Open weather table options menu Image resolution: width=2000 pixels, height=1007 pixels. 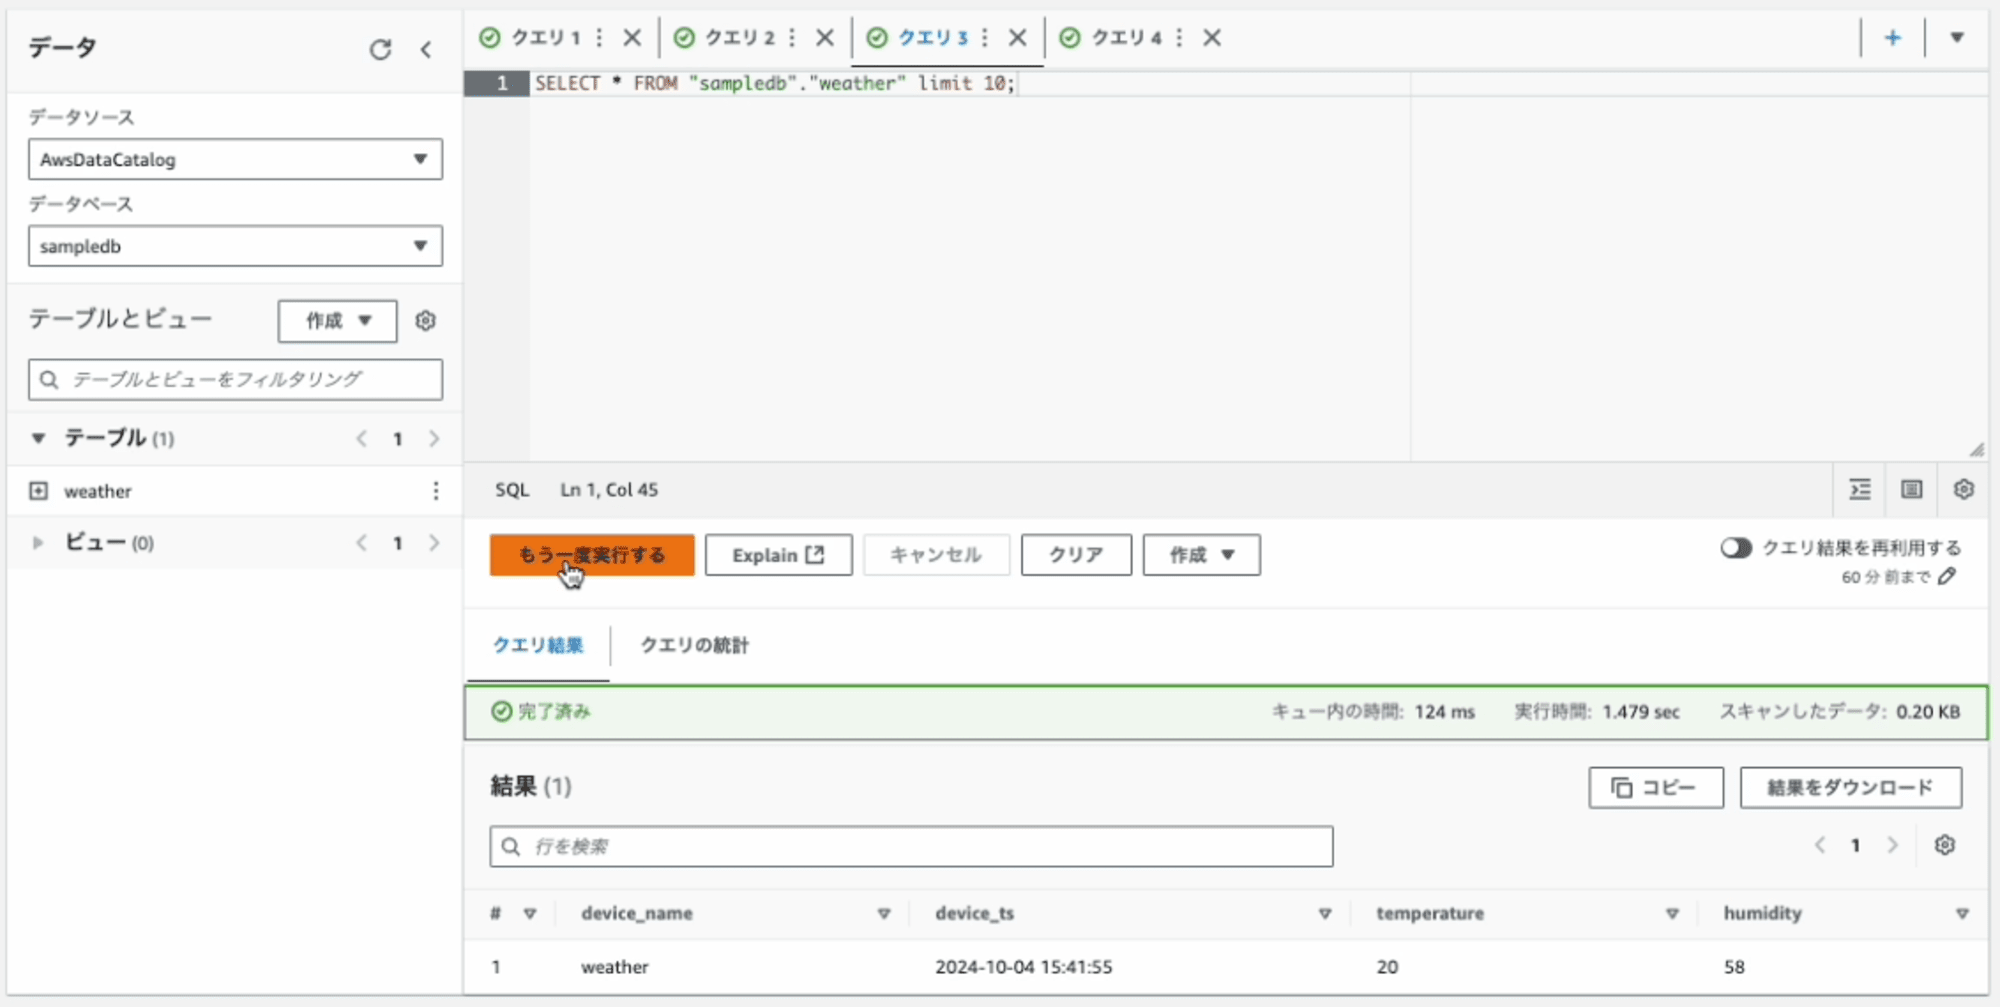pos(435,491)
